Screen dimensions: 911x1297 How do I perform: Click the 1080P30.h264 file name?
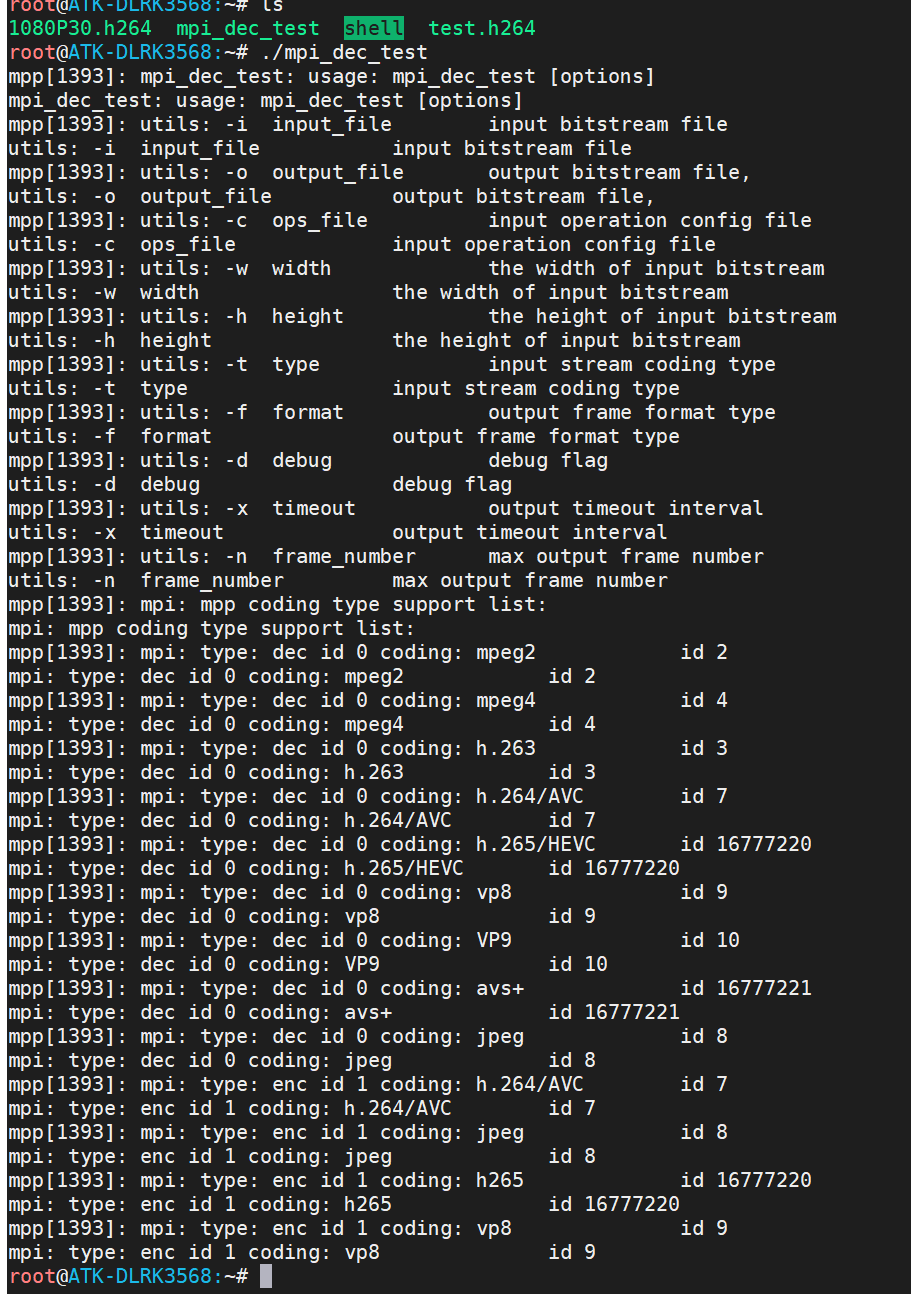pyautogui.click(x=79, y=28)
